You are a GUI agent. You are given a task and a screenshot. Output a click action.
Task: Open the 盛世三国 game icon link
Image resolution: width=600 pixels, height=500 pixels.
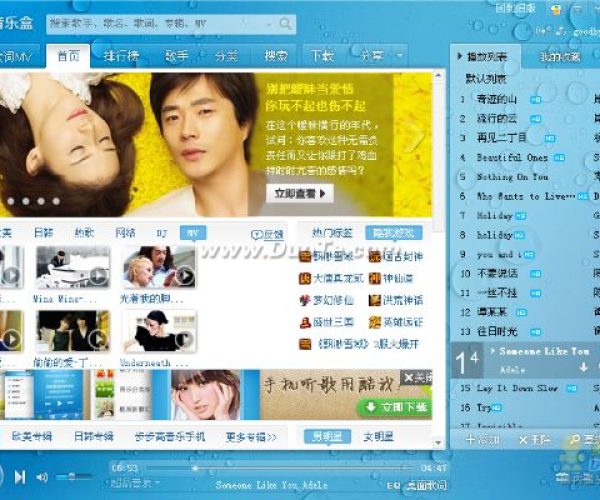point(305,322)
